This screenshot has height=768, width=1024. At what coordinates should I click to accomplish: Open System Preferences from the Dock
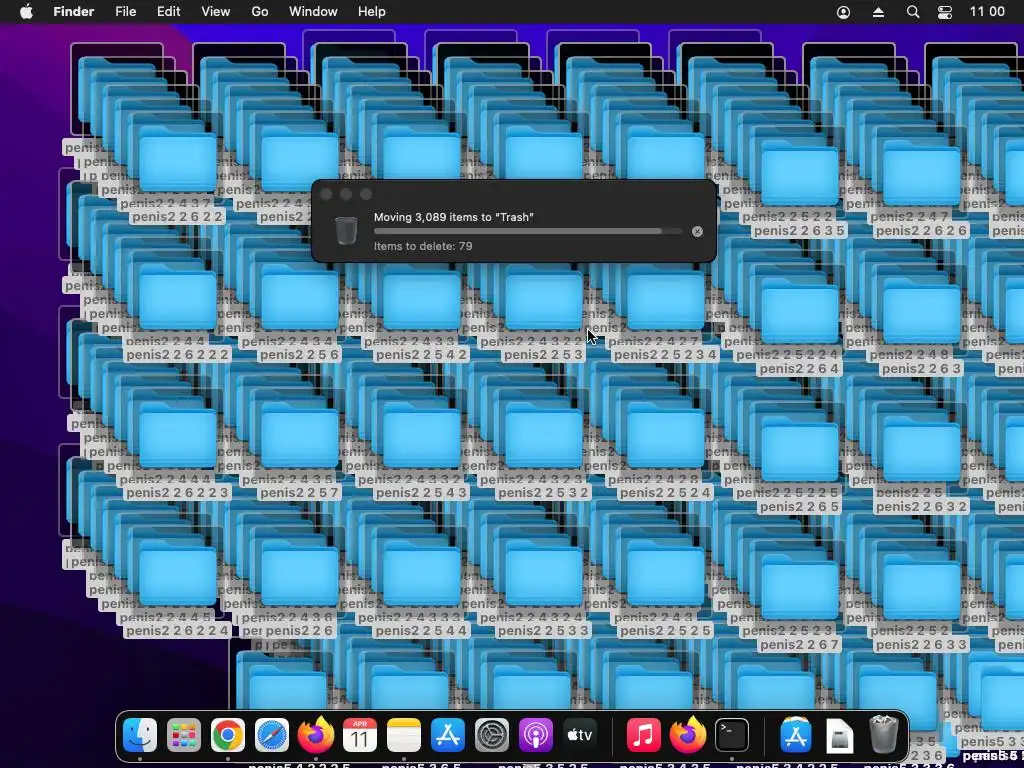click(x=492, y=735)
